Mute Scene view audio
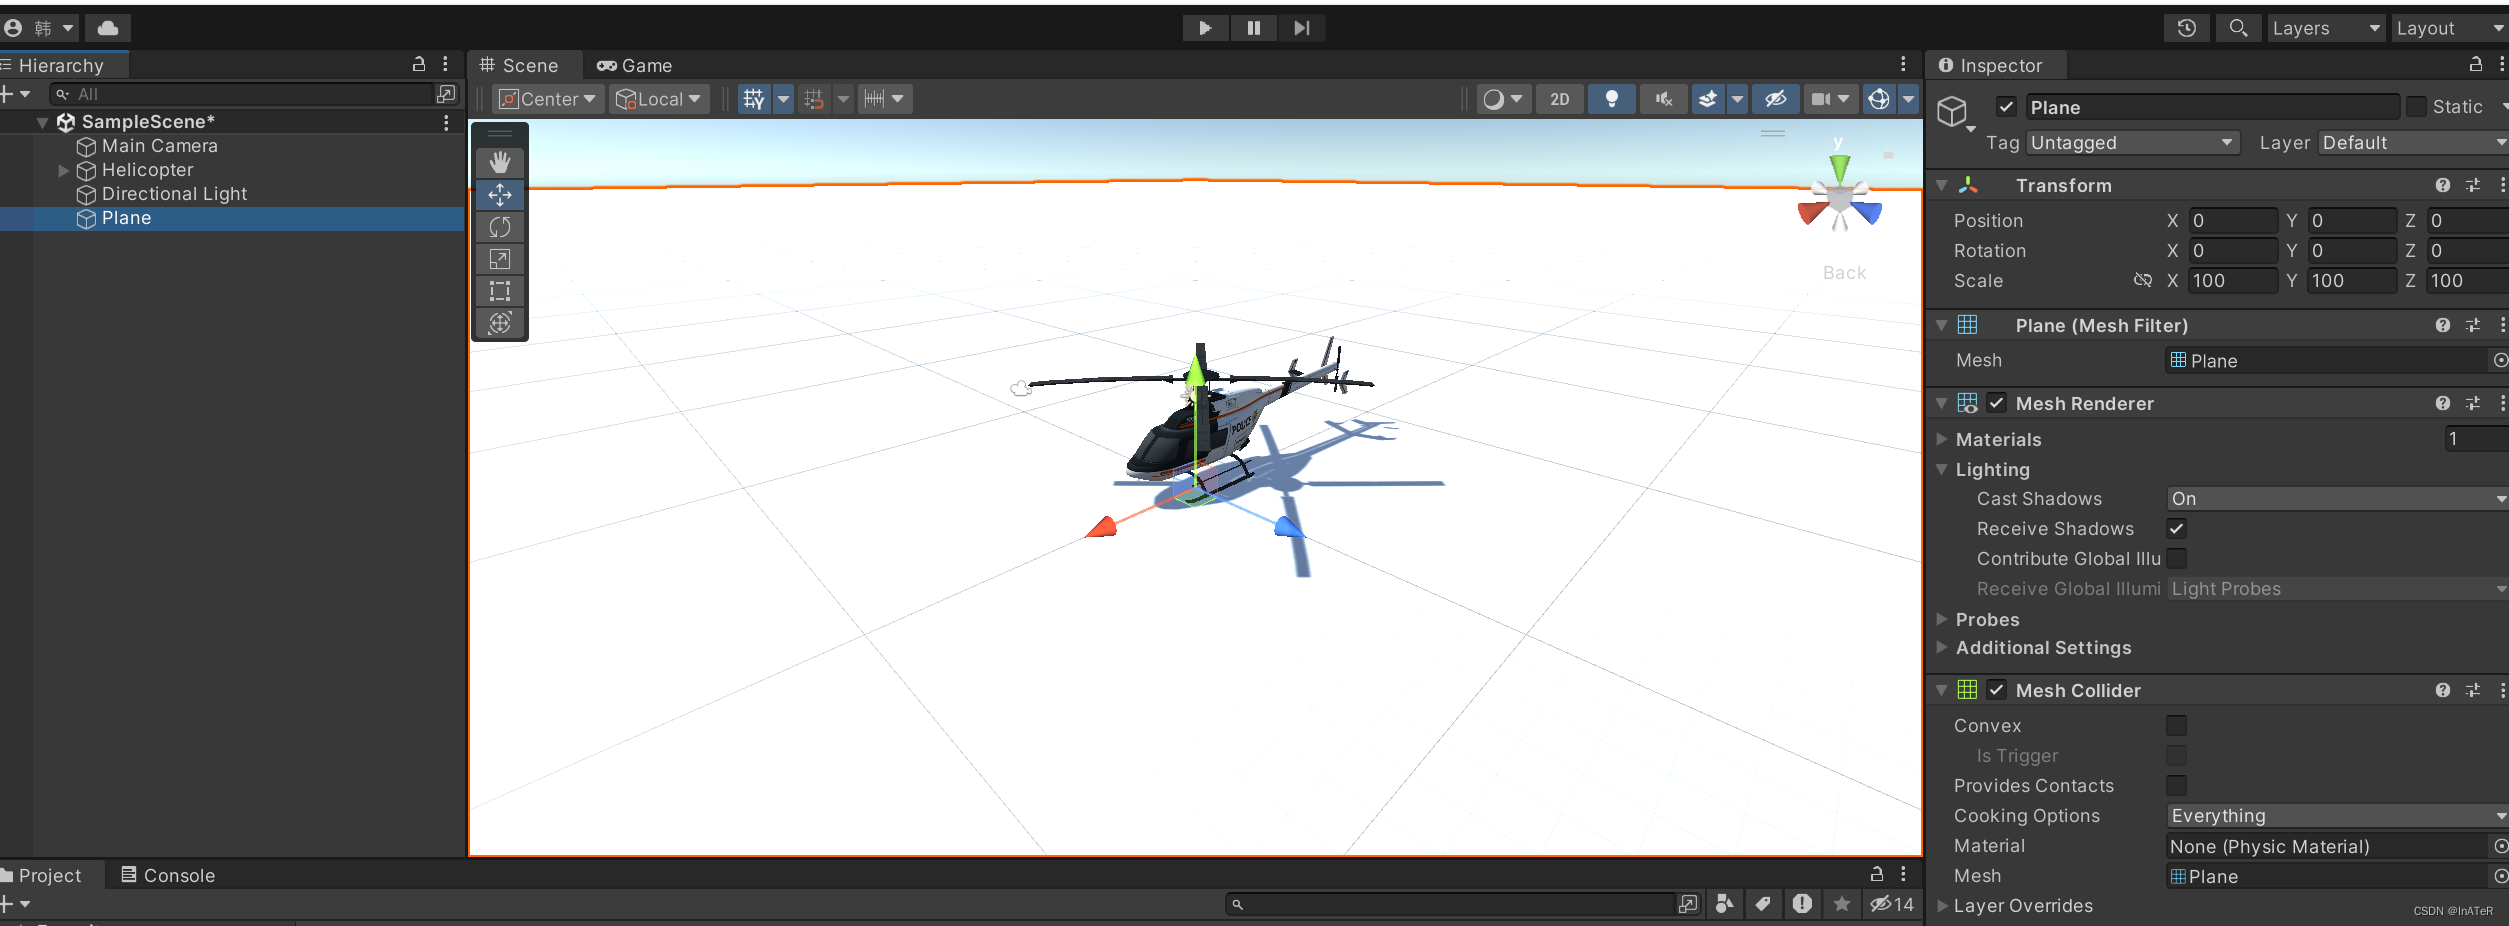Viewport: 2509px width, 926px height. pos(1662,98)
